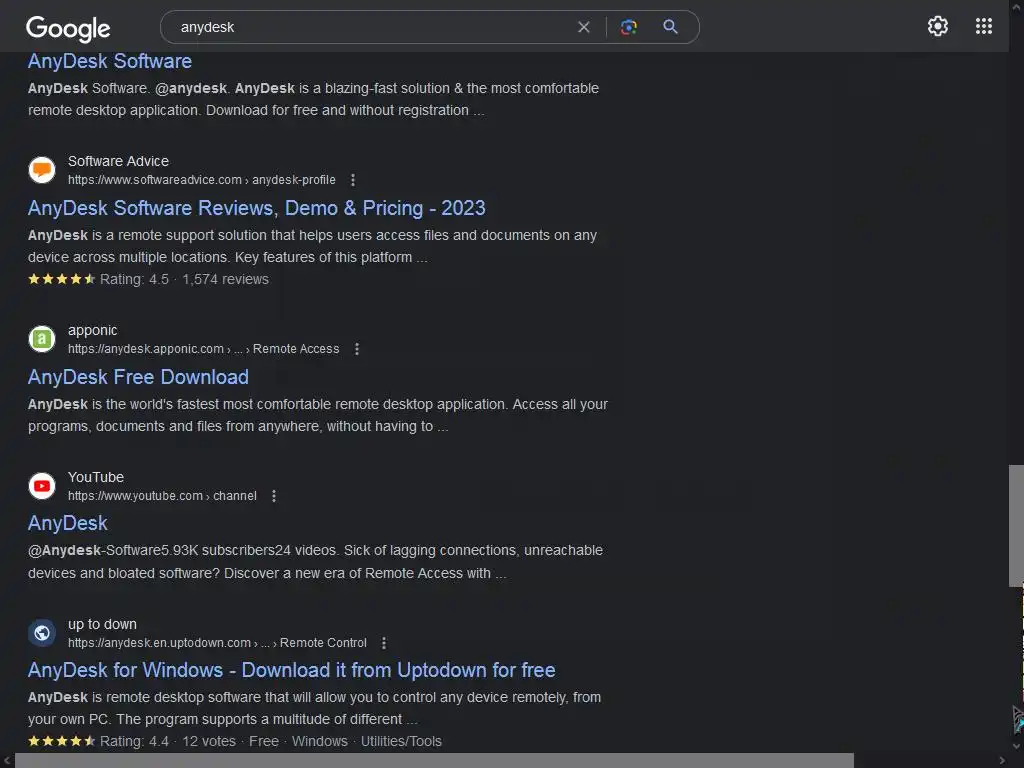
Task: Click the Software Advice site name
Action: tap(118, 161)
